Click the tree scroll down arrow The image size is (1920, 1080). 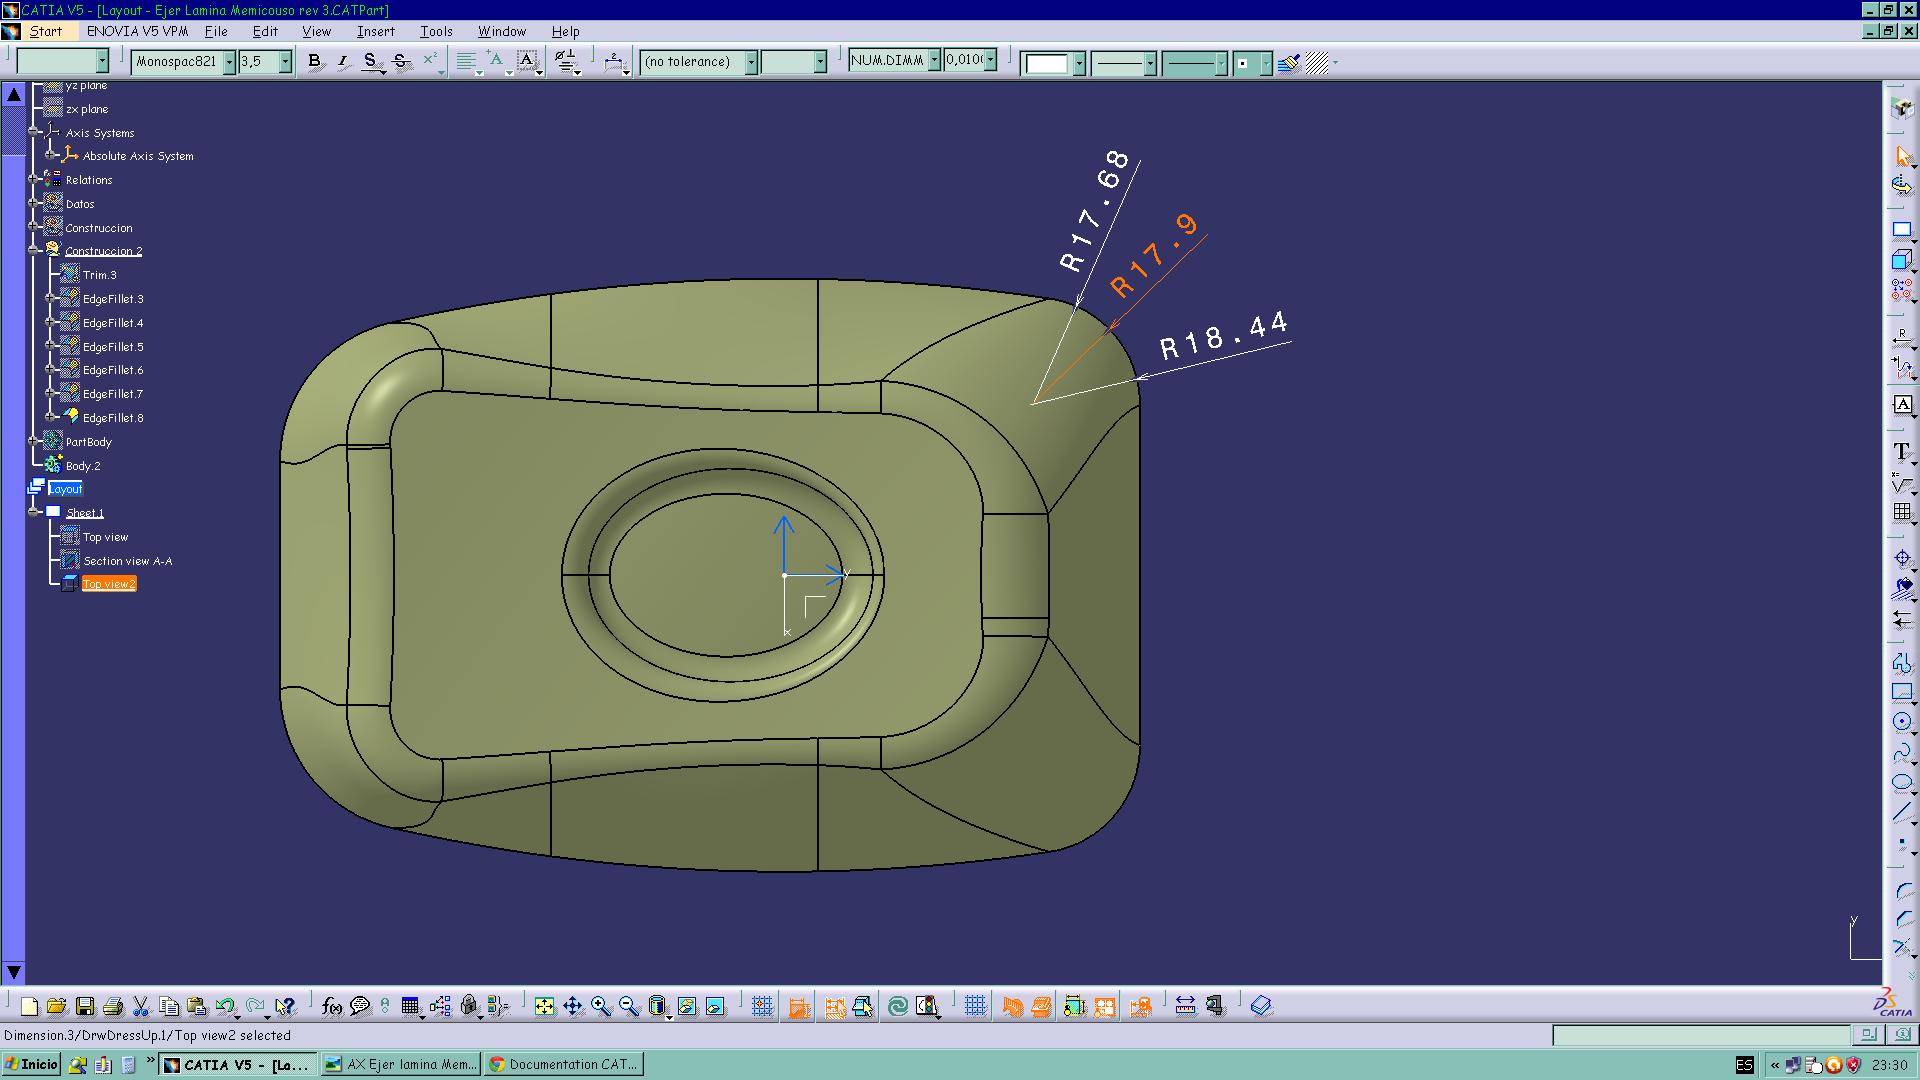click(14, 972)
